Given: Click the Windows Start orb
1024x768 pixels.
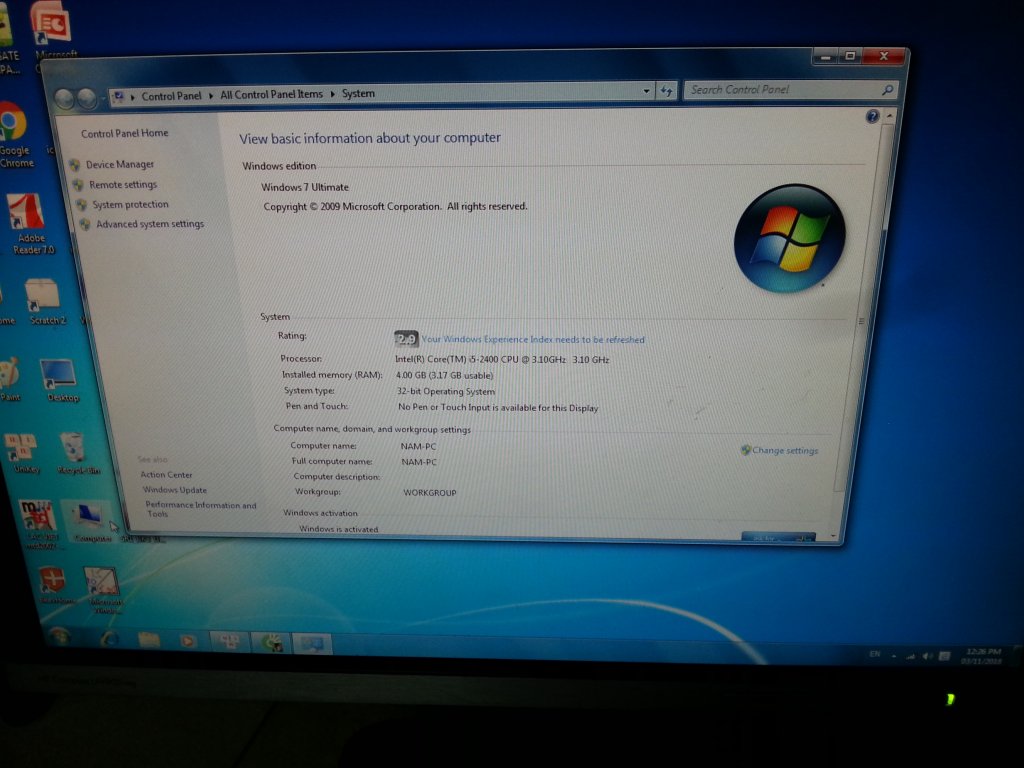Looking at the screenshot, I should pos(59,636).
